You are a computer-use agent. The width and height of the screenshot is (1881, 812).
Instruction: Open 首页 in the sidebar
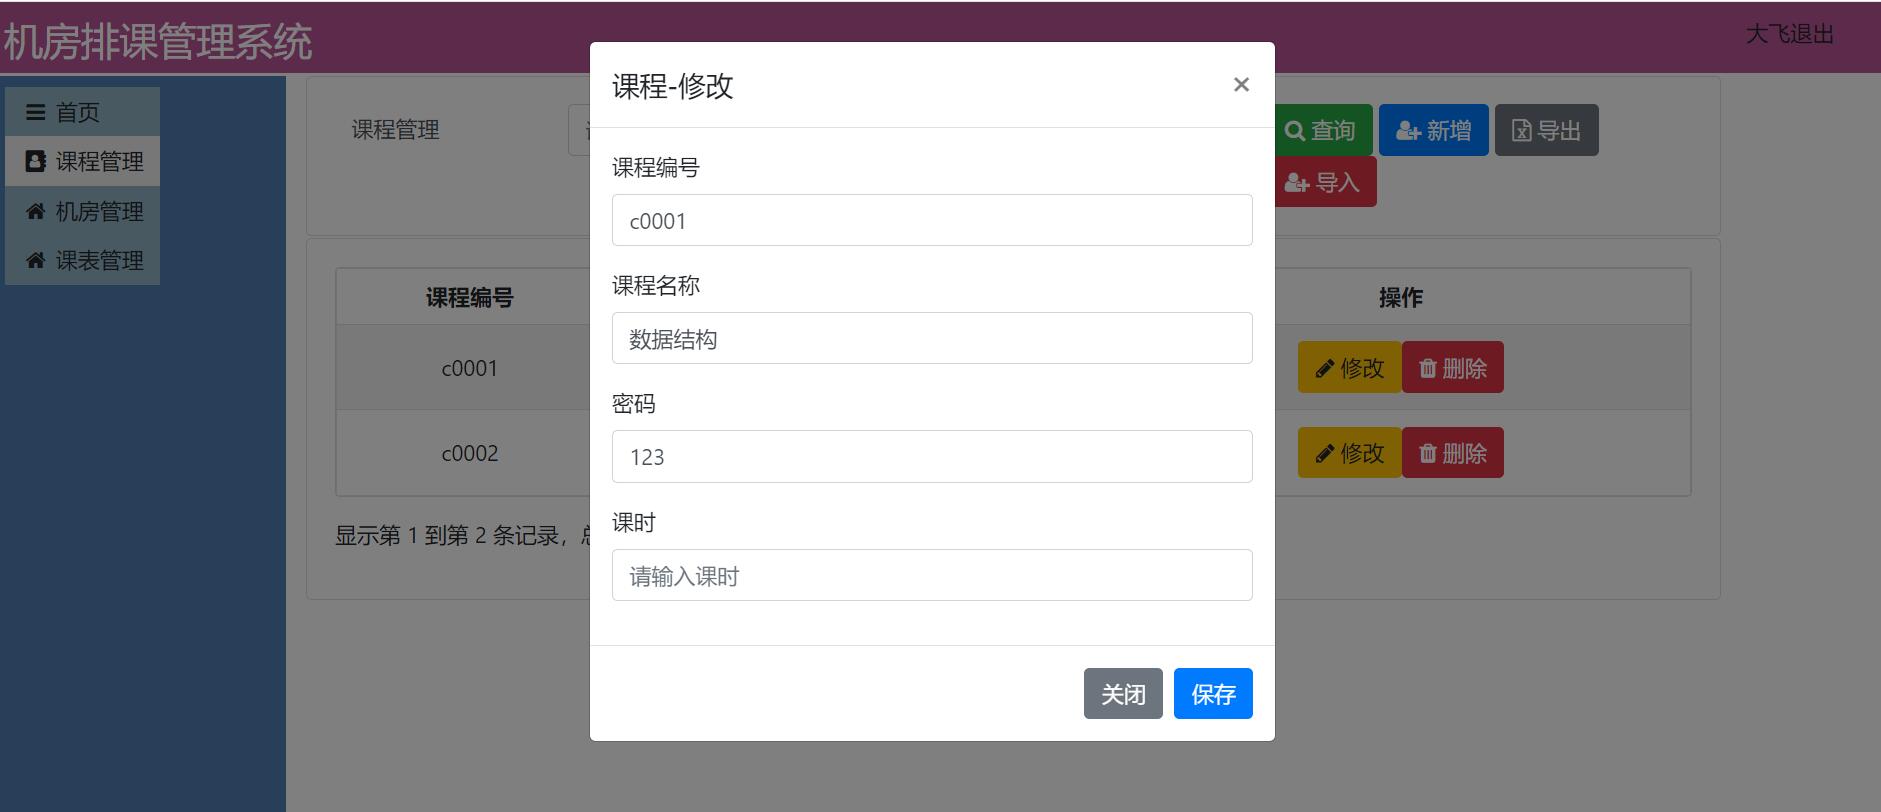(x=82, y=112)
